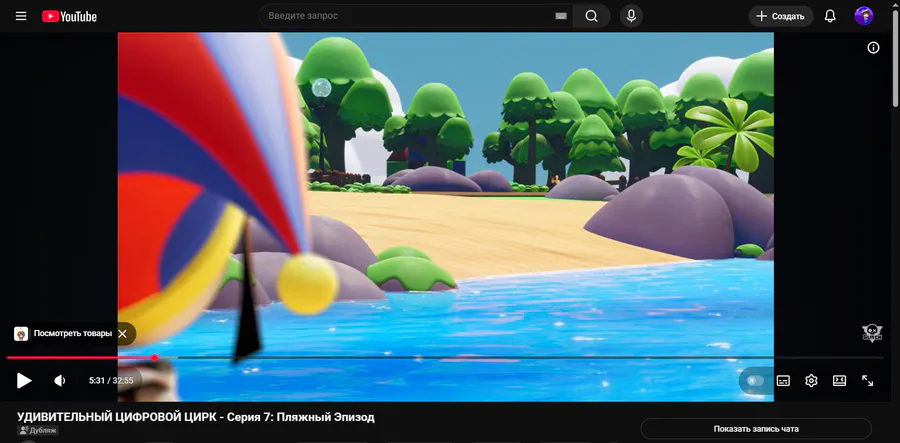This screenshot has width=900, height=443.
Task: Open the Создать create button
Action: coord(781,16)
